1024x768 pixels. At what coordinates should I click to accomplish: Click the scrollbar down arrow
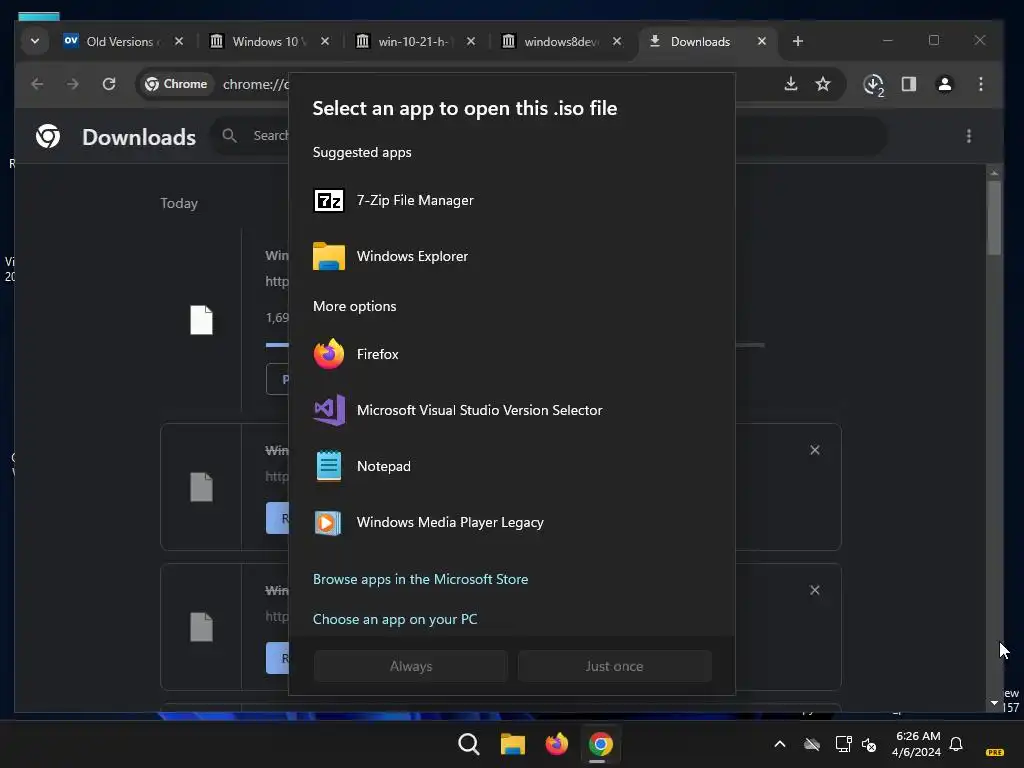point(995,703)
